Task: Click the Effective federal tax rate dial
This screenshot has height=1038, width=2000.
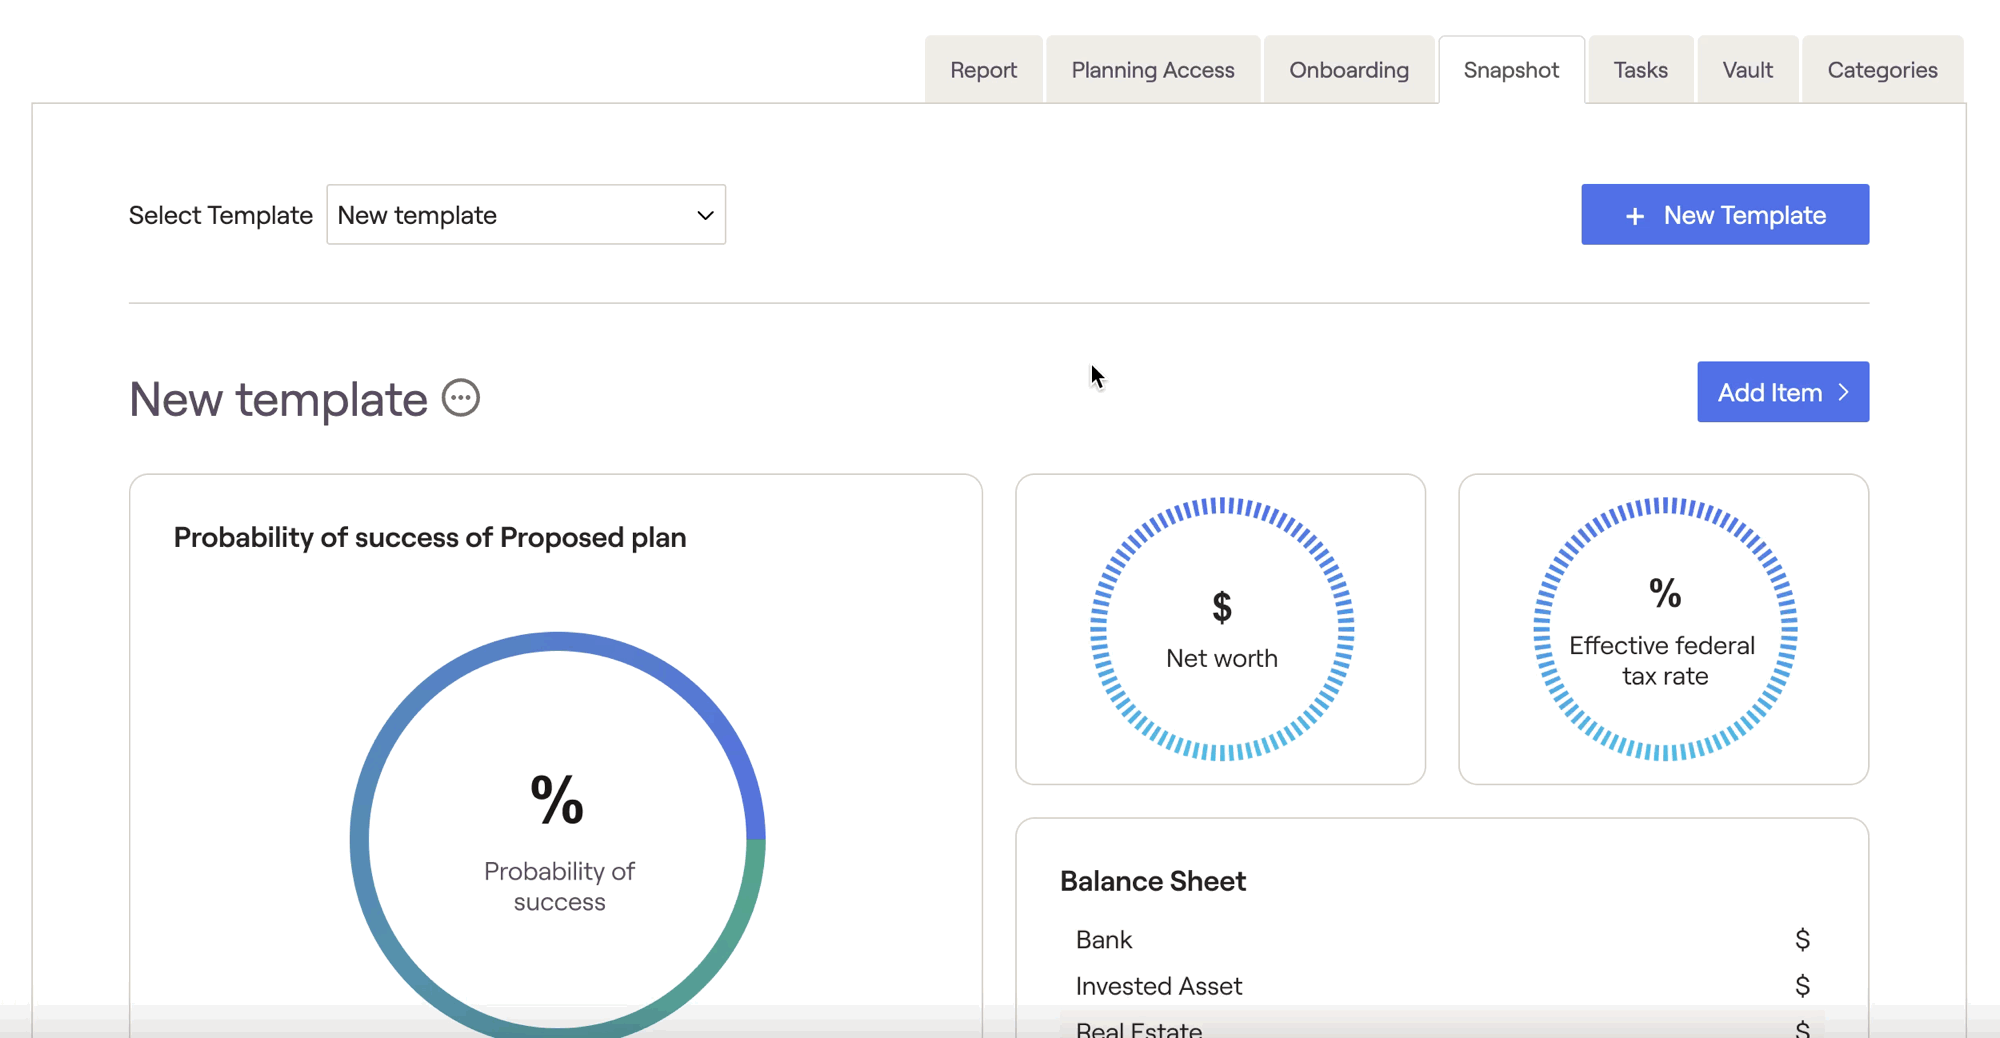Action: pyautogui.click(x=1665, y=629)
